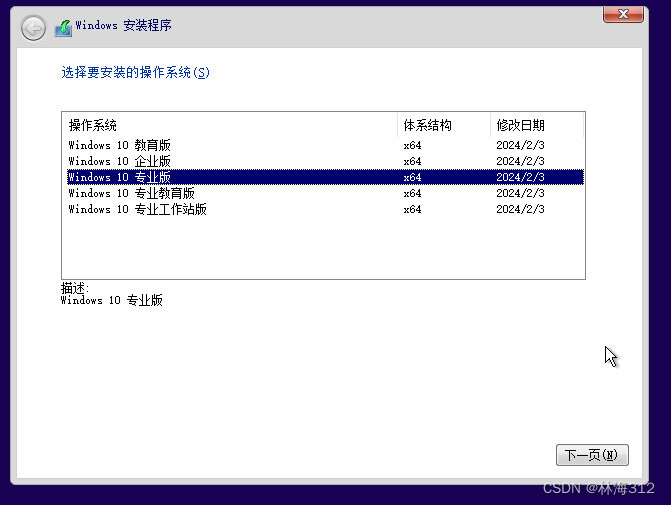Click the 下一页(N) button
This screenshot has height=505, width=671.
click(592, 454)
